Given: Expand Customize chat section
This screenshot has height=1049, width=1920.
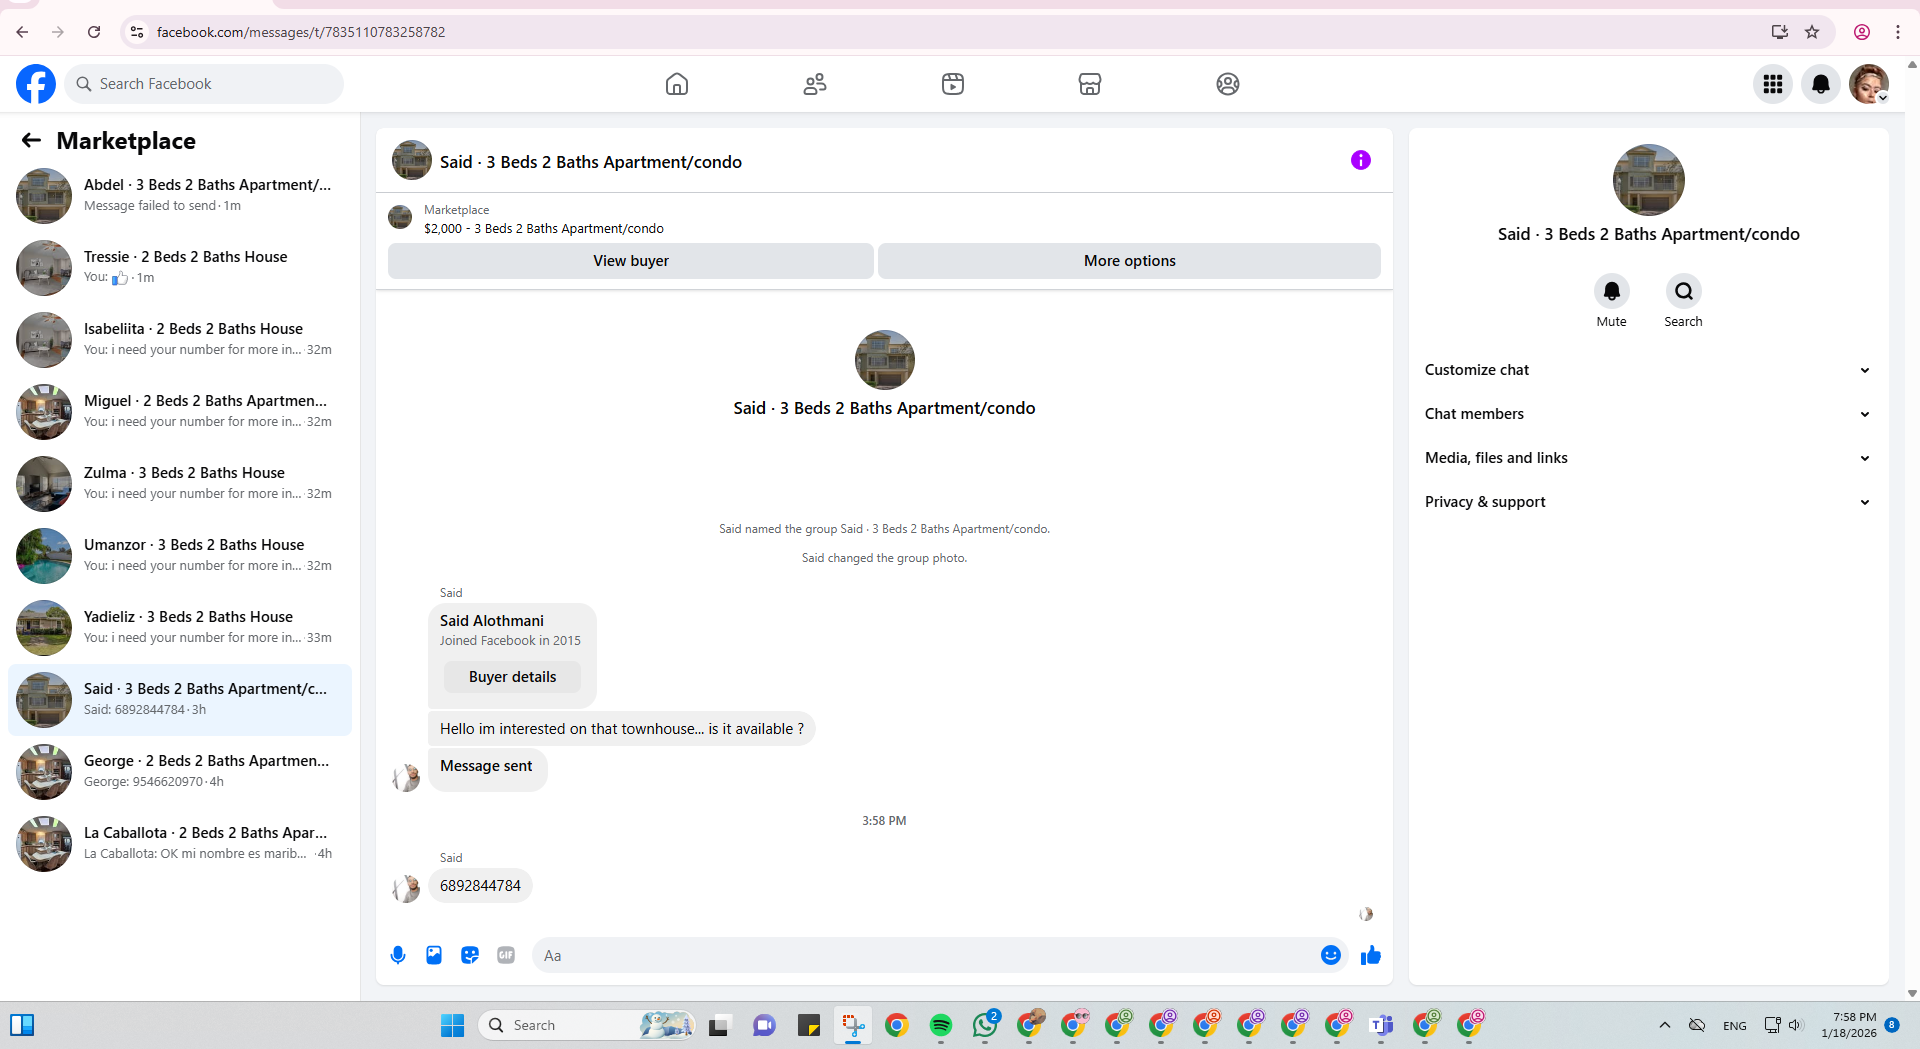Looking at the screenshot, I should click(x=1648, y=370).
